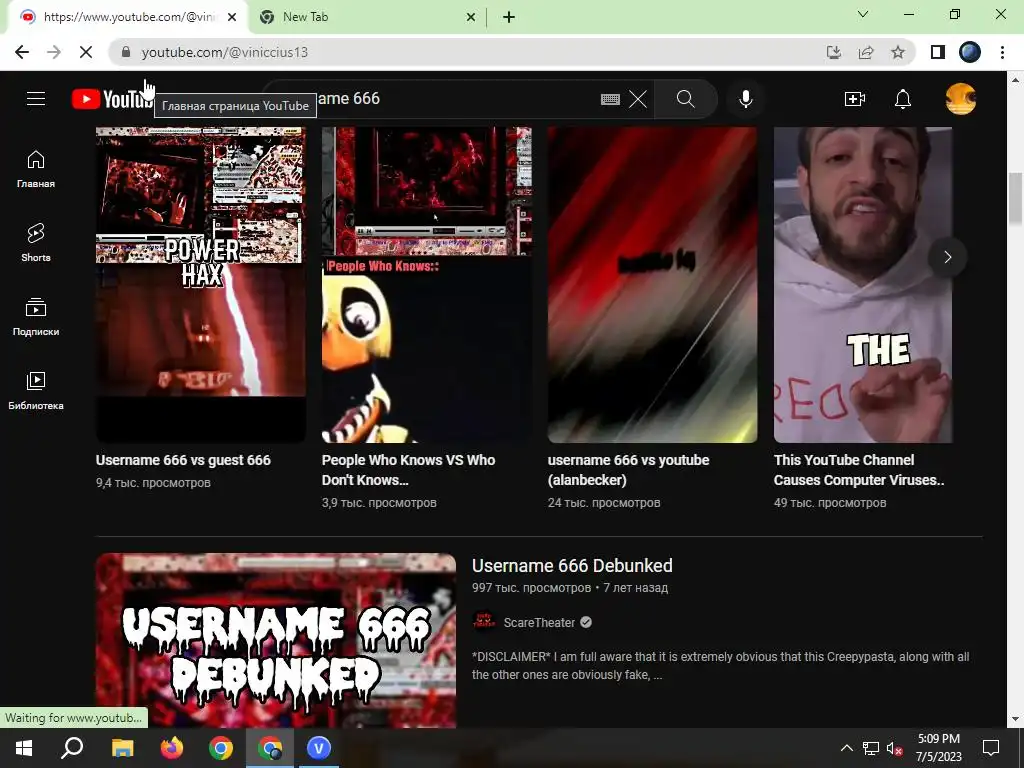The width and height of the screenshot is (1024, 768).
Task: Open Подписки subscriptions in sidebar
Action: (36, 317)
